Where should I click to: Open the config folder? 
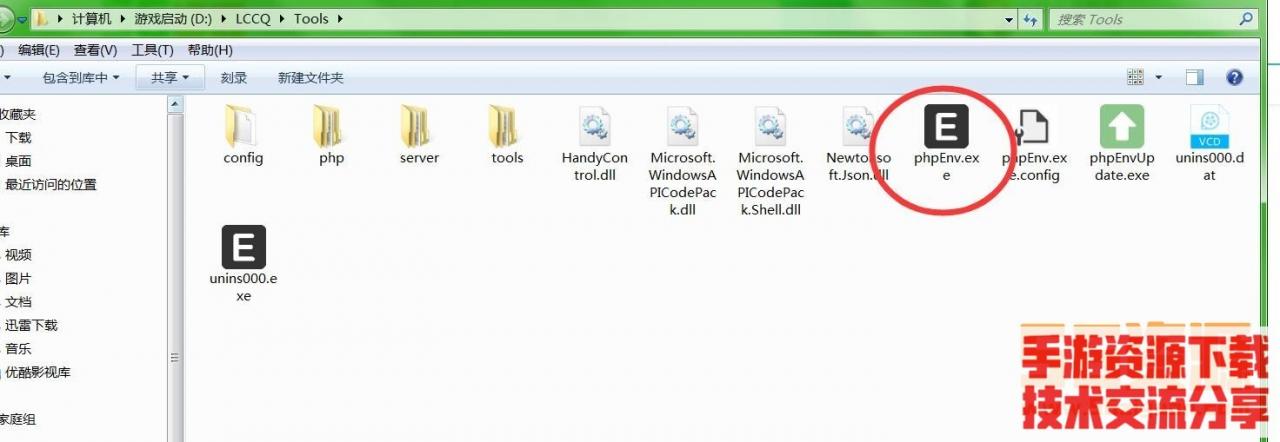243,128
